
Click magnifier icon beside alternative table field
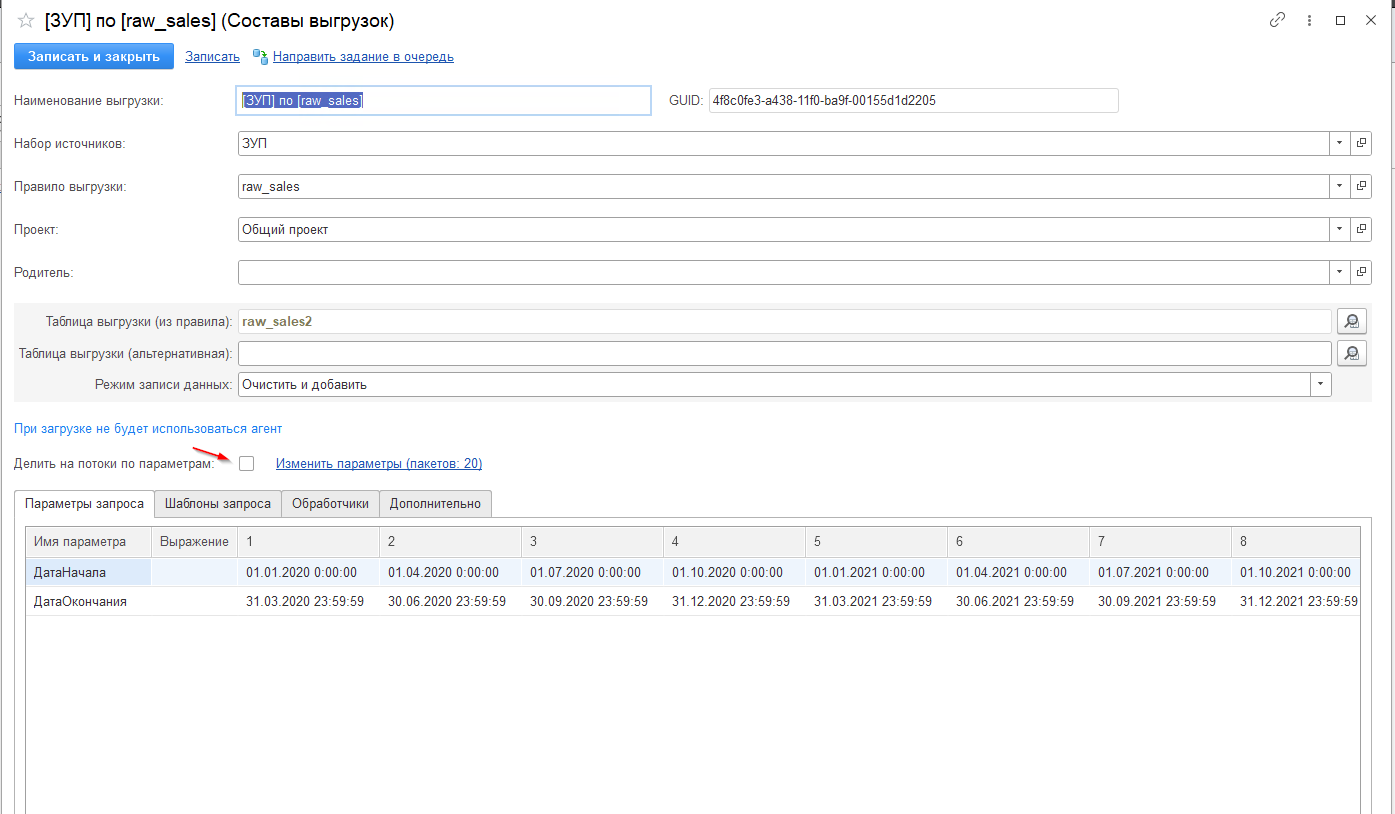(1351, 354)
